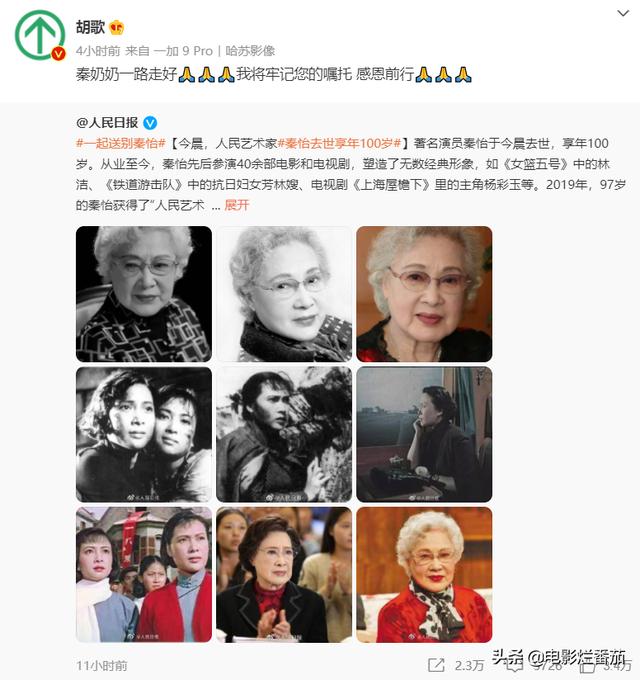This screenshot has width=640, height=680.
Task: Open the color portrait thumbnail in top row
Action: click(x=424, y=294)
